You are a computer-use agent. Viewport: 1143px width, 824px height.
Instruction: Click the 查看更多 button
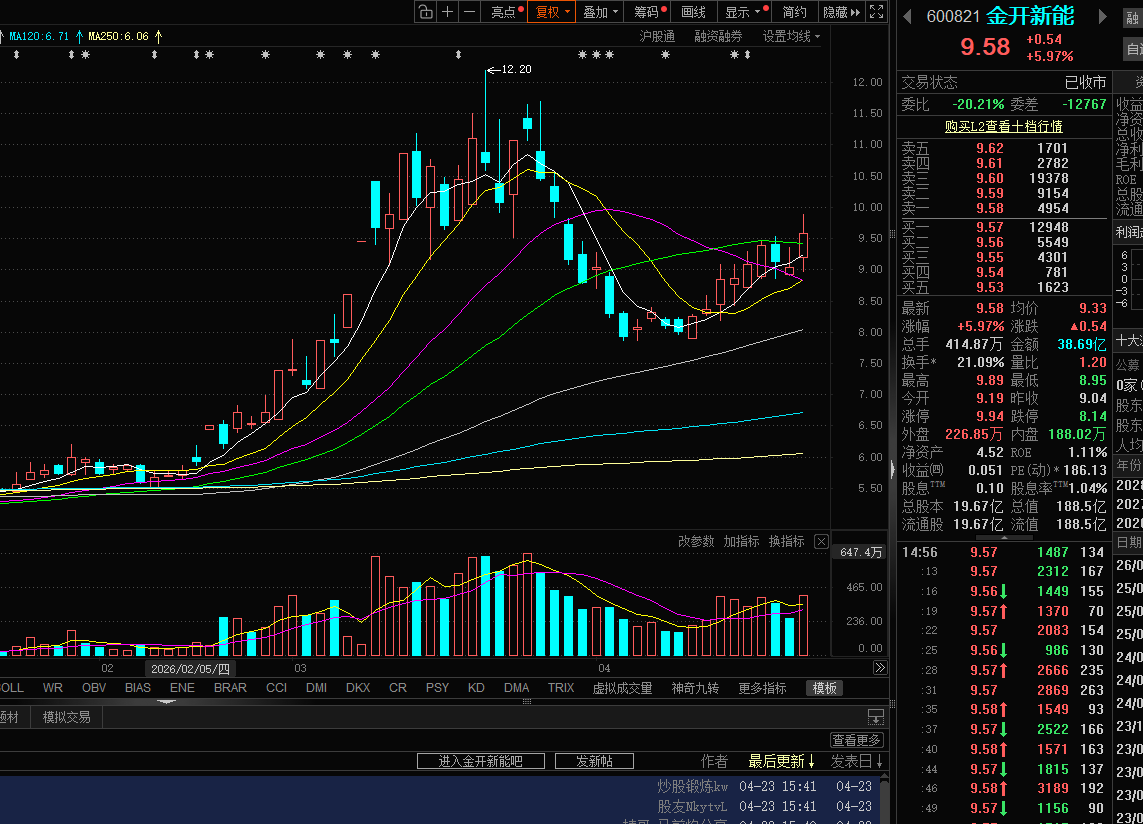point(857,740)
